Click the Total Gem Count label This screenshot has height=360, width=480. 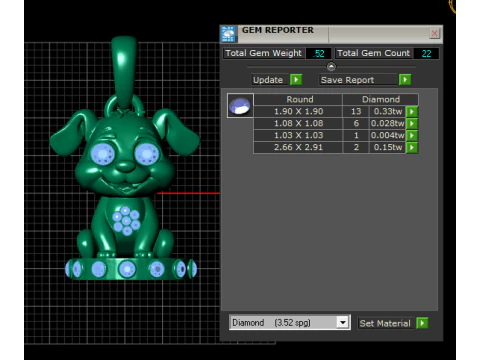tap(373, 53)
